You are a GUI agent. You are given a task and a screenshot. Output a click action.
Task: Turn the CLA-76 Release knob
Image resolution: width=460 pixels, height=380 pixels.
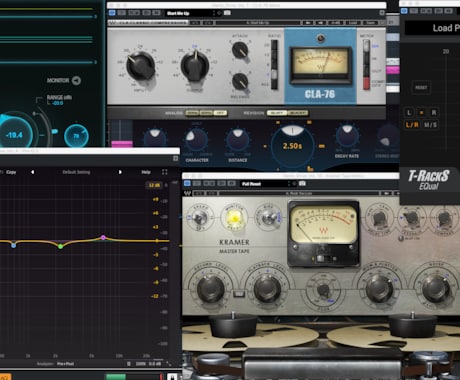click(240, 81)
